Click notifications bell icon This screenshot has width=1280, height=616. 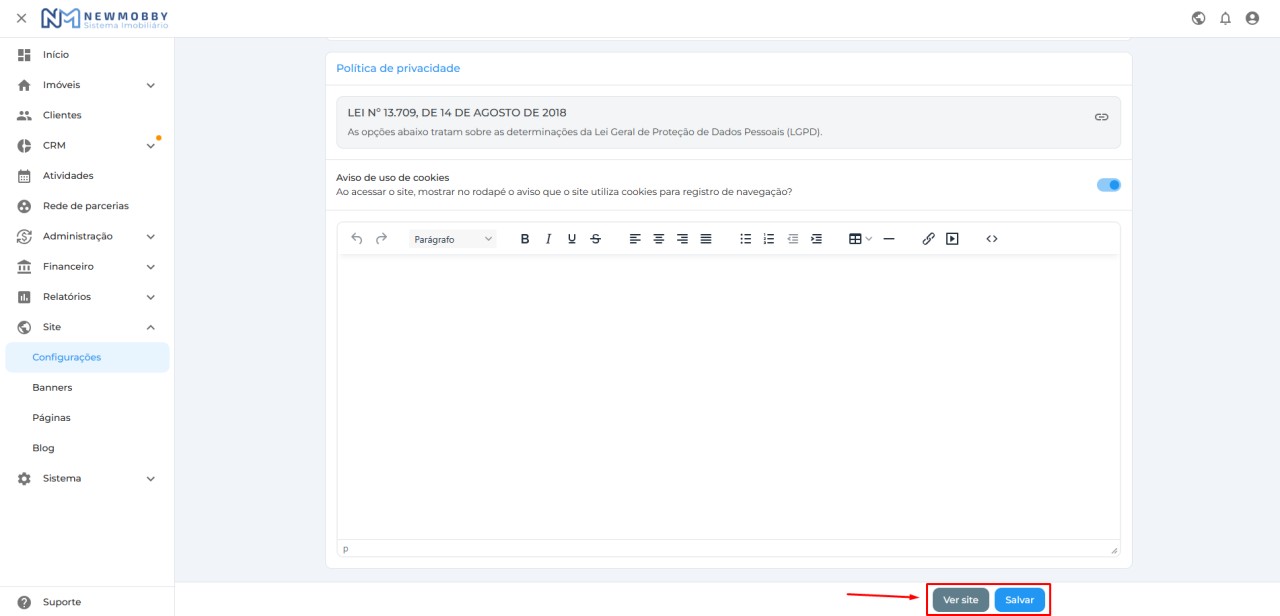pyautogui.click(x=1225, y=18)
